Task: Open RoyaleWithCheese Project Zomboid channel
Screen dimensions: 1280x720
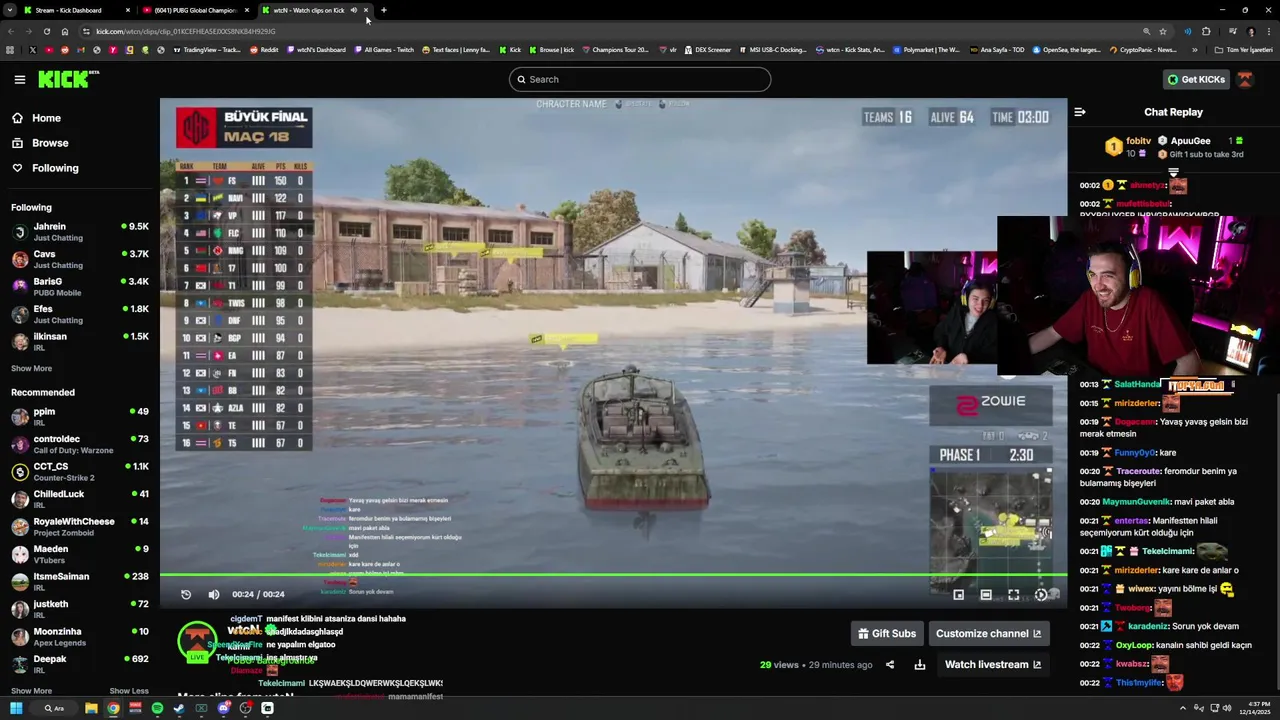Action: (80, 526)
